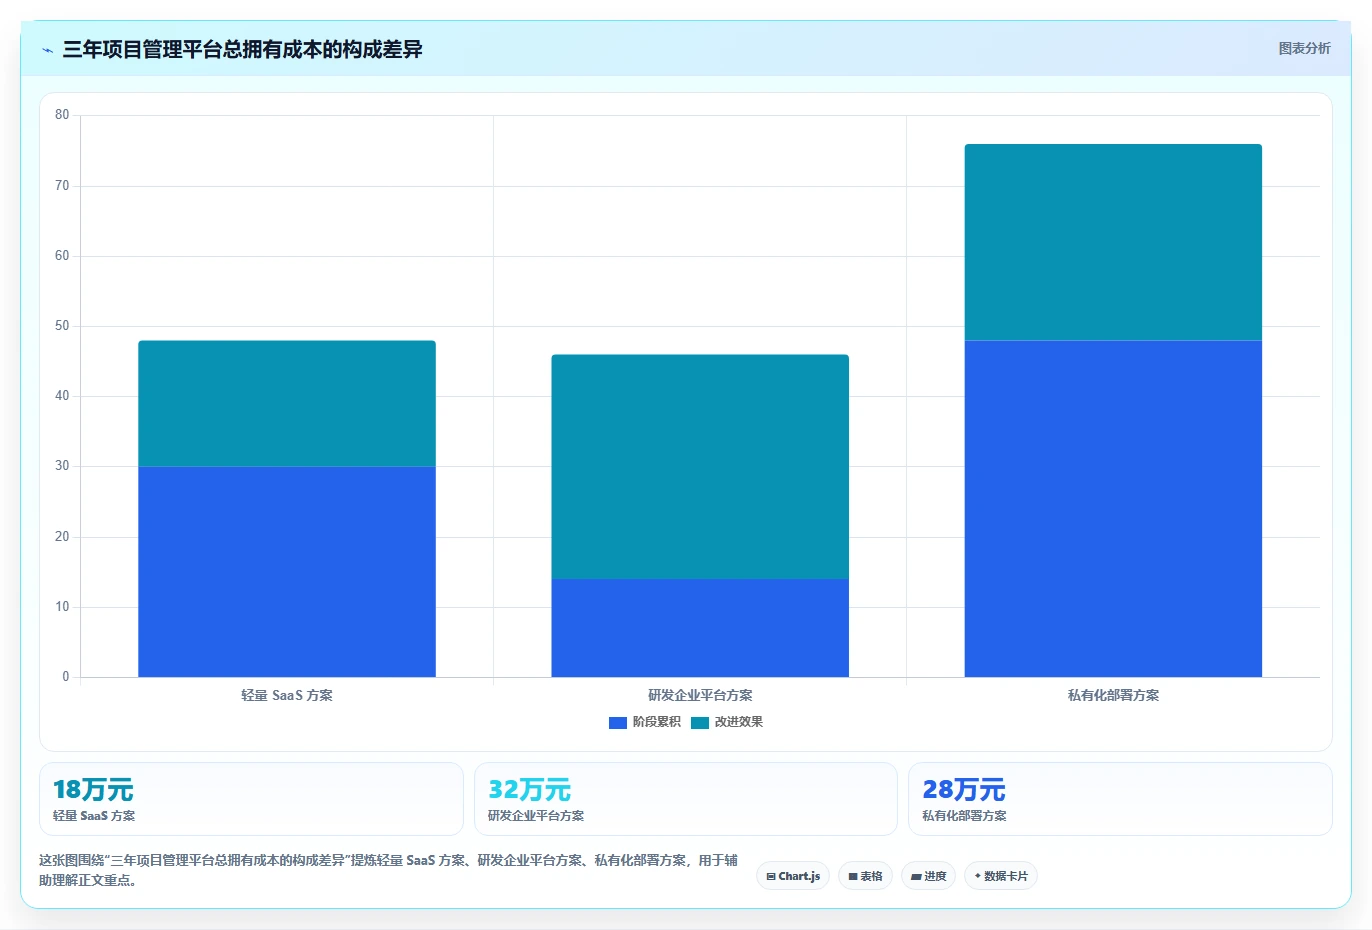Viewport: 1372px width, 930px height.
Task: Click the description paragraph starting 这张图围绕
Action: pyautogui.click(x=388, y=870)
